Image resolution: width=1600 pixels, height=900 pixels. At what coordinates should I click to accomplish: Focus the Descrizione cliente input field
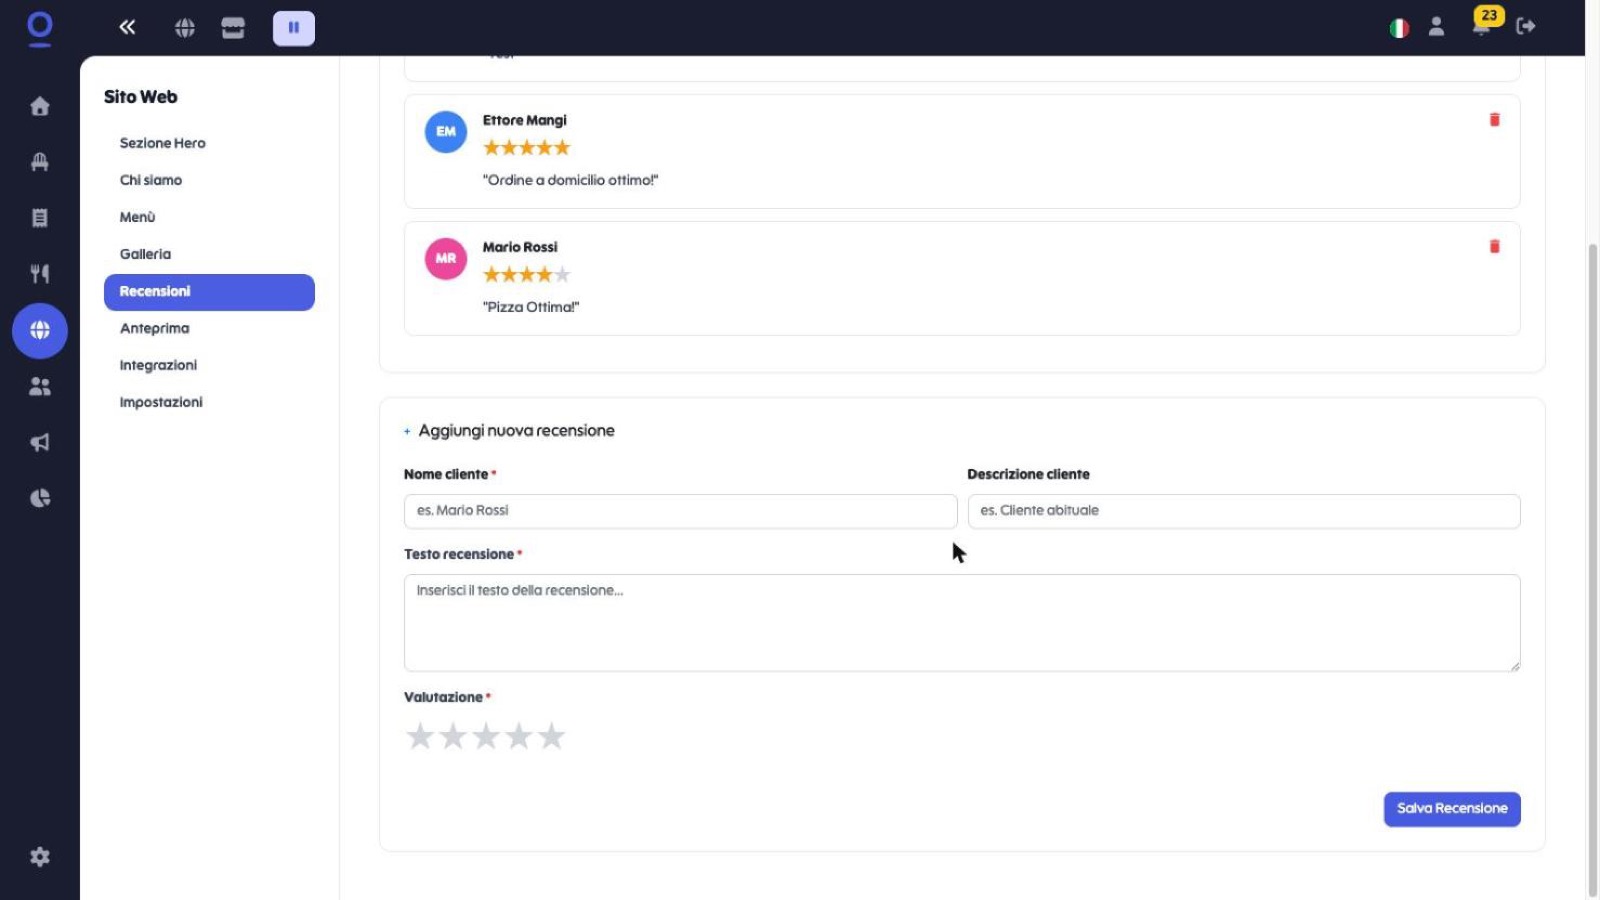(x=1244, y=511)
